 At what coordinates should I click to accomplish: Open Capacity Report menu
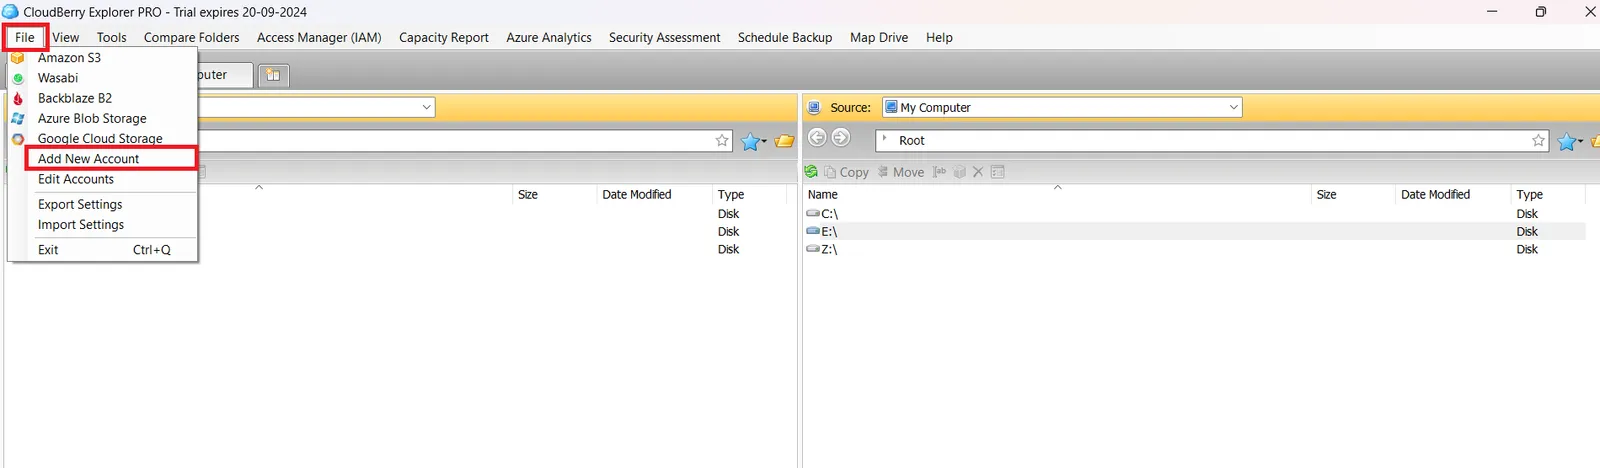coord(444,37)
